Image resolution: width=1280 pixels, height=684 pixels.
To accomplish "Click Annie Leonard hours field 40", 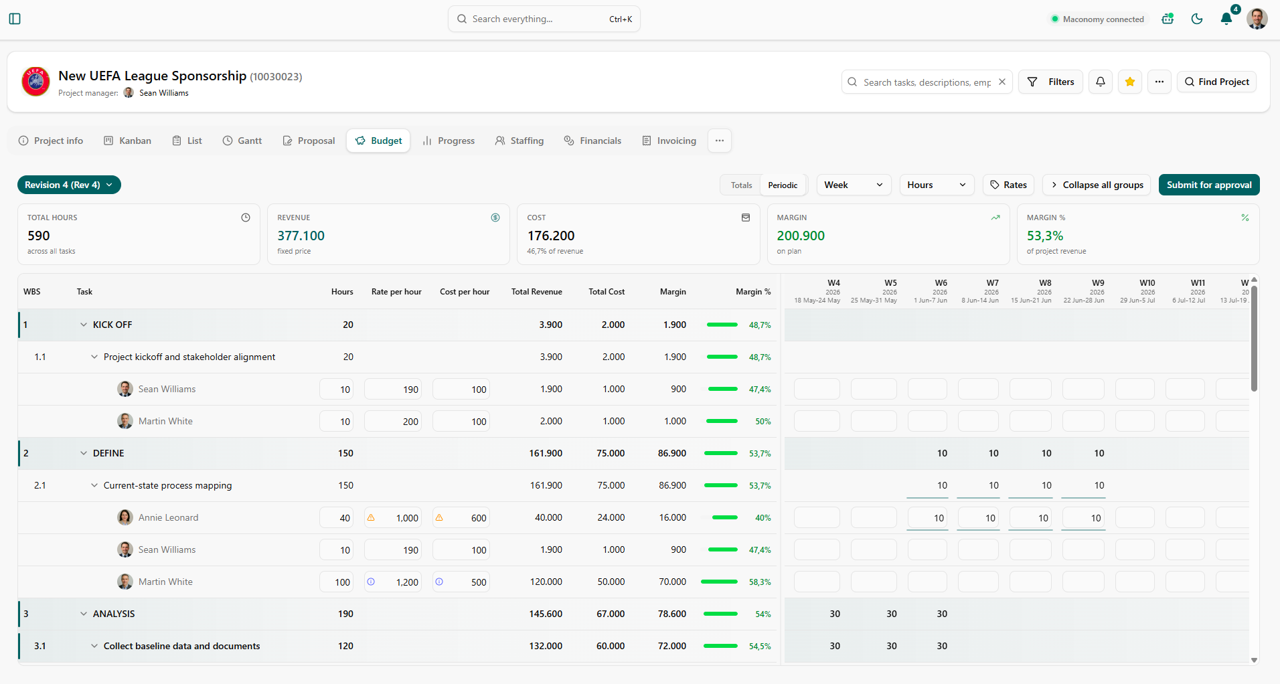I will click(336, 518).
